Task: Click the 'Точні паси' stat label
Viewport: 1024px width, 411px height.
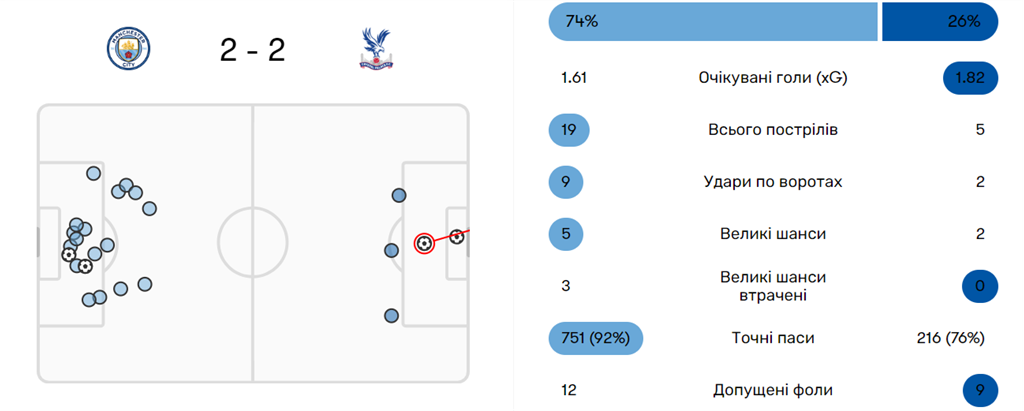Action: click(772, 338)
